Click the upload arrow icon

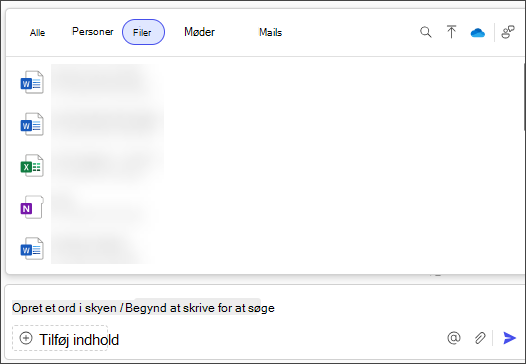point(452,32)
